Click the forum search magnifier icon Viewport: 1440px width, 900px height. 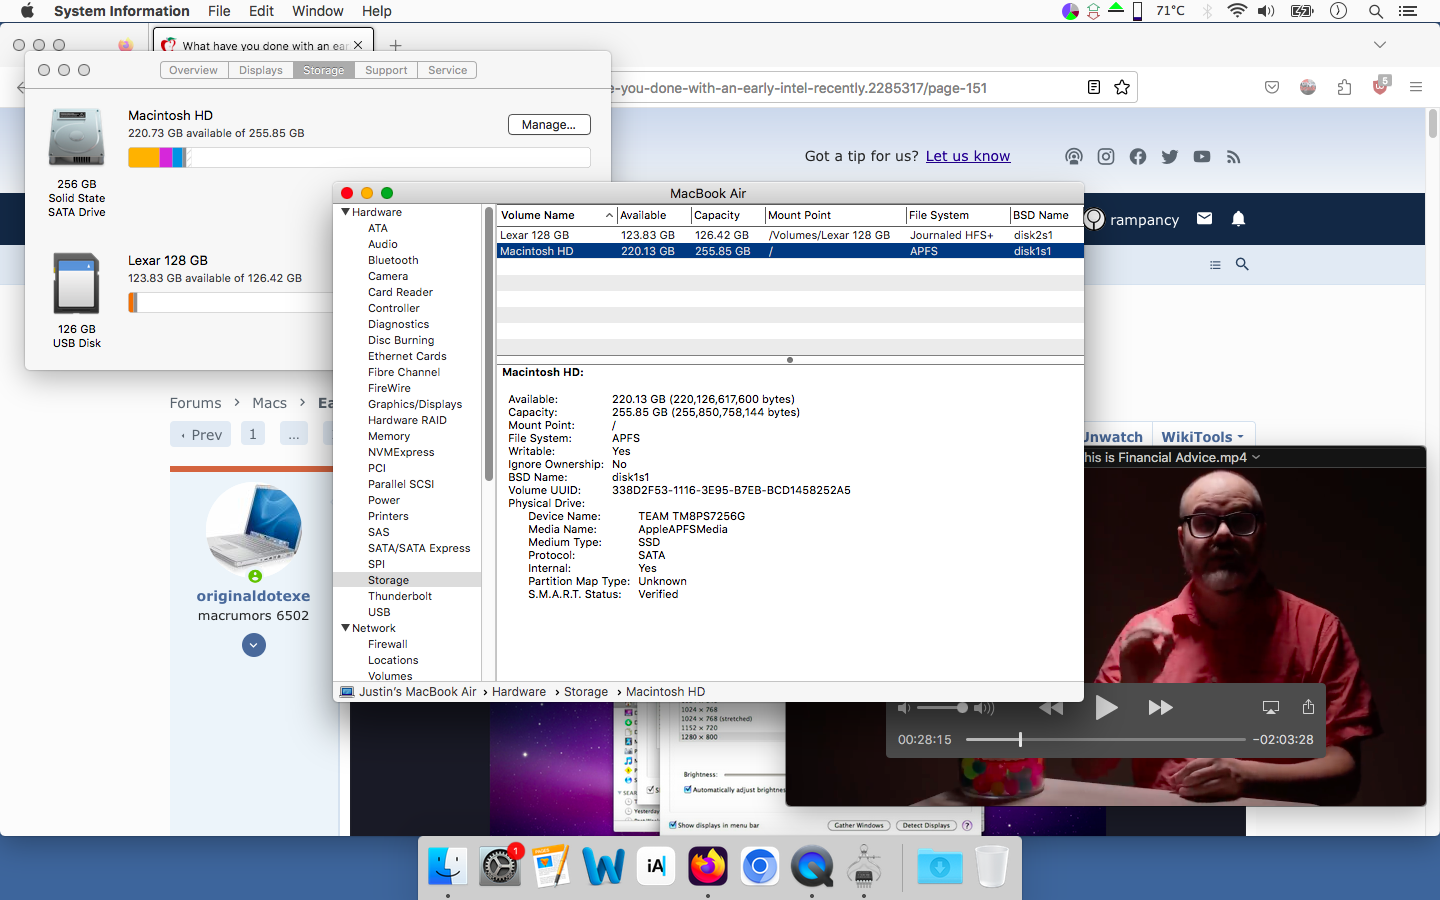[x=1242, y=264]
